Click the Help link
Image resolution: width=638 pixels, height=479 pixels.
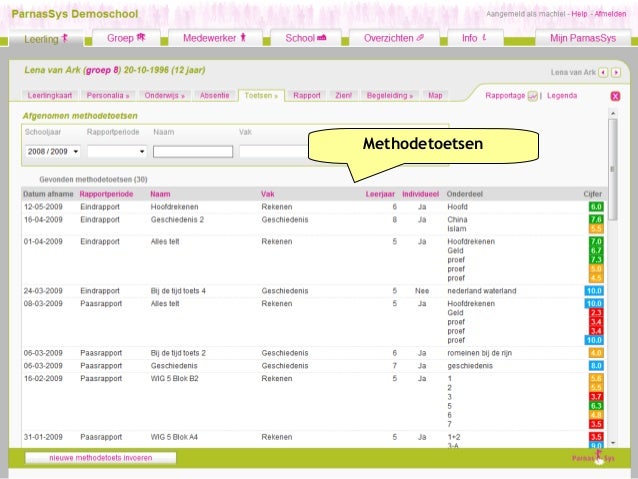pyautogui.click(x=579, y=14)
